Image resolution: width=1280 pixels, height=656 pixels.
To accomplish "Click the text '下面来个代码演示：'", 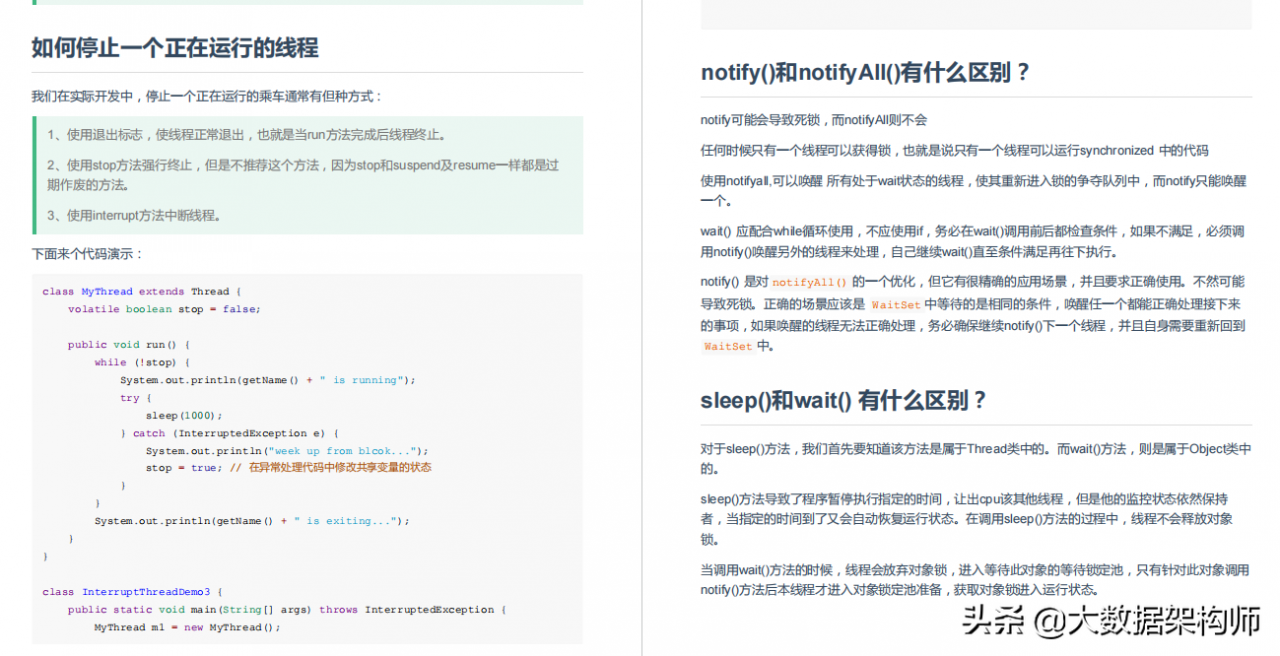I will pyautogui.click(x=88, y=254).
